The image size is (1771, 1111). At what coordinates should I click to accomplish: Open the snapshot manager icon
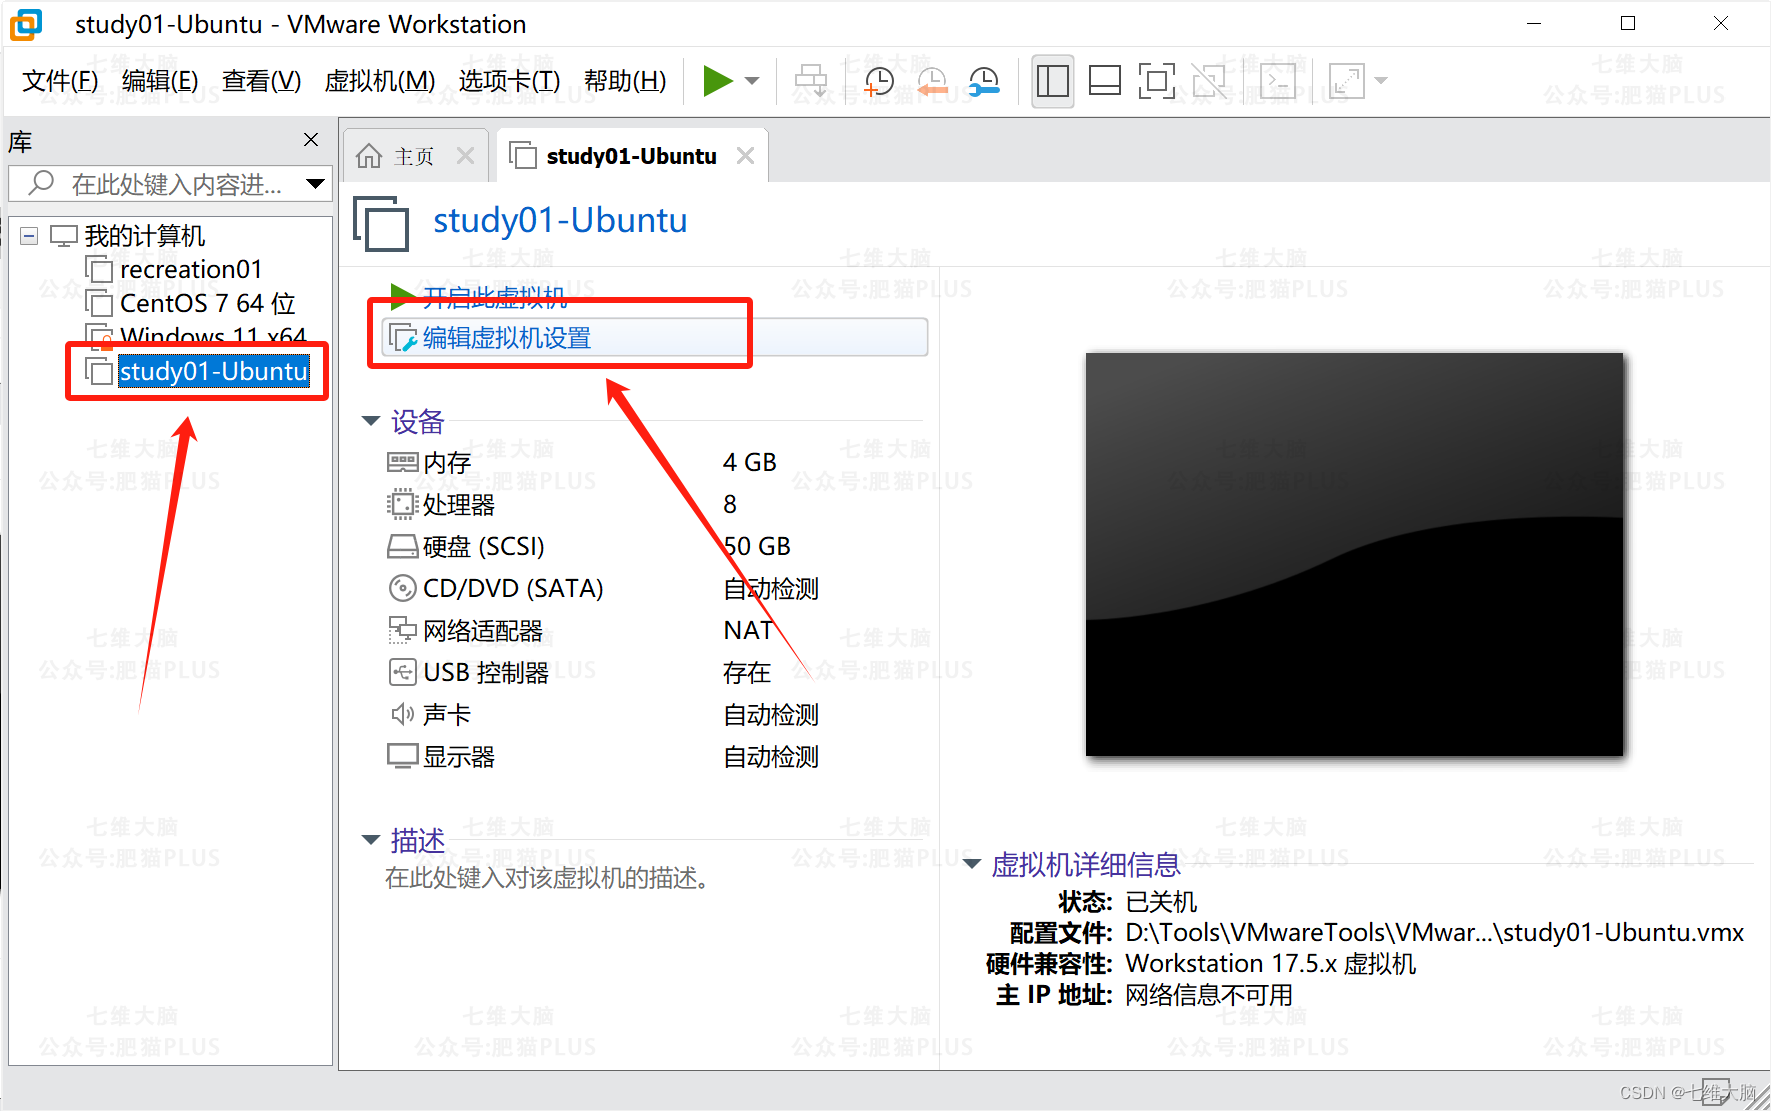tap(984, 81)
